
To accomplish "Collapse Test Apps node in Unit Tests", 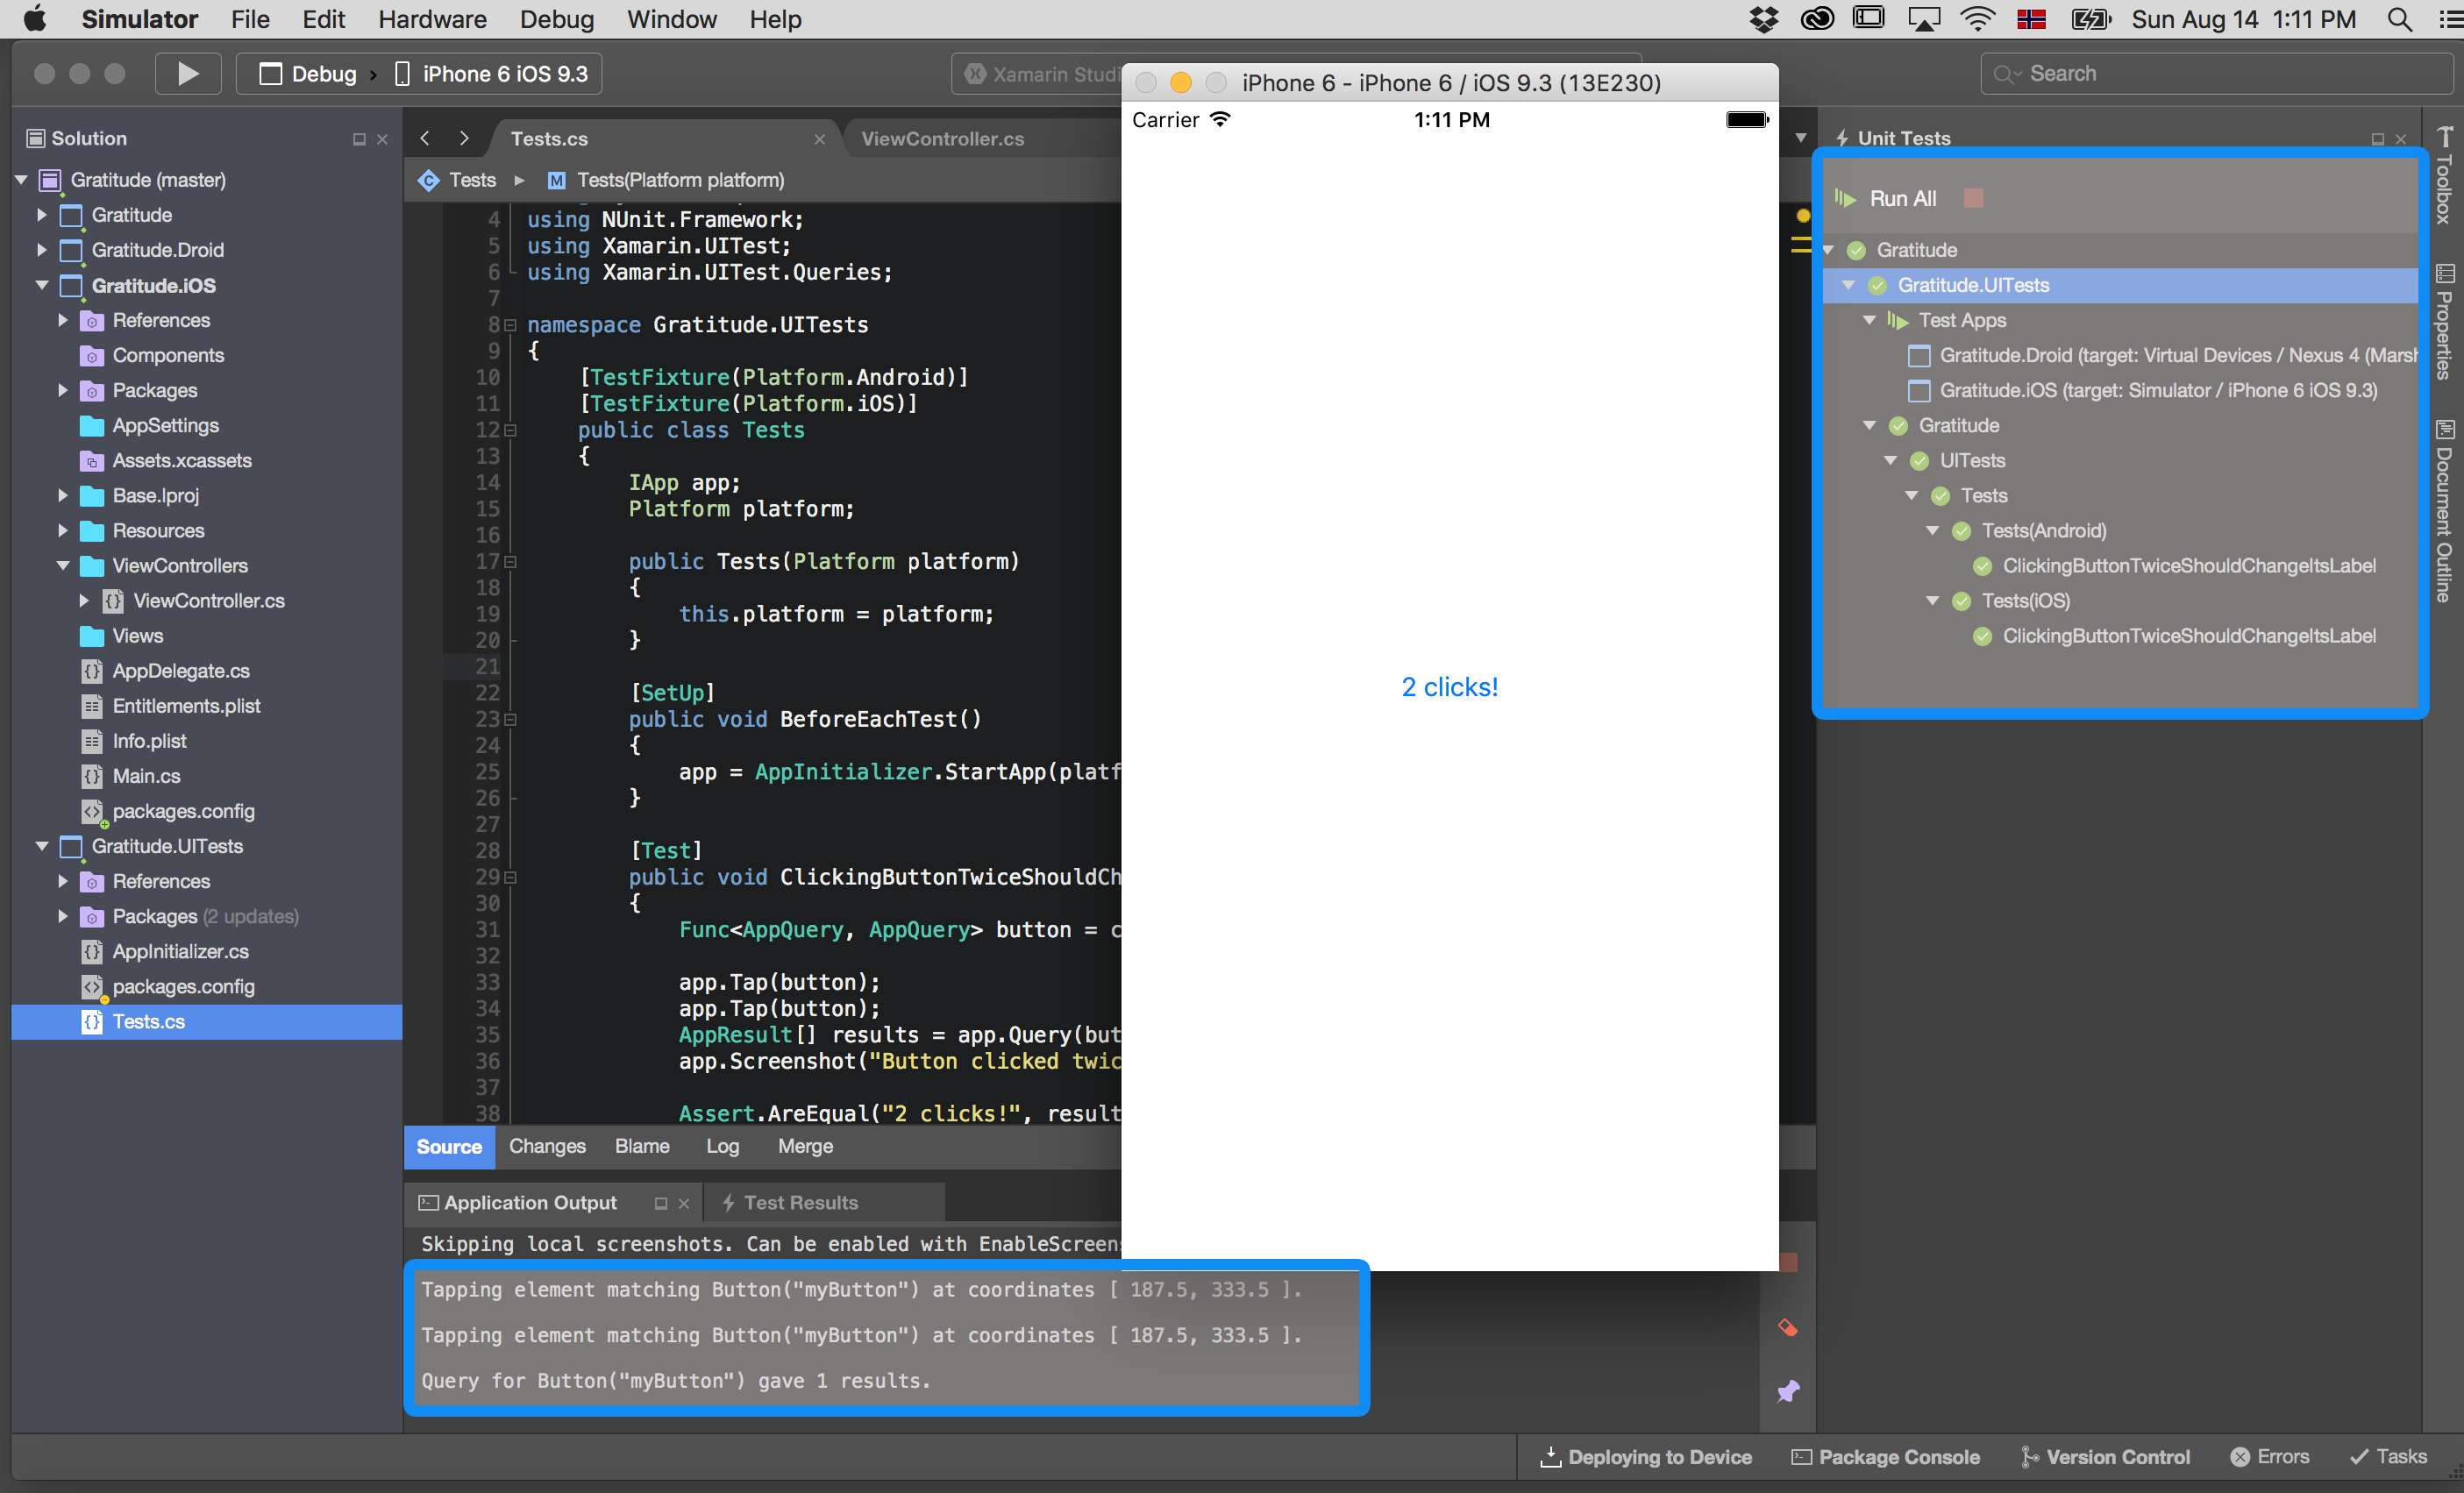I will pos(1869,320).
